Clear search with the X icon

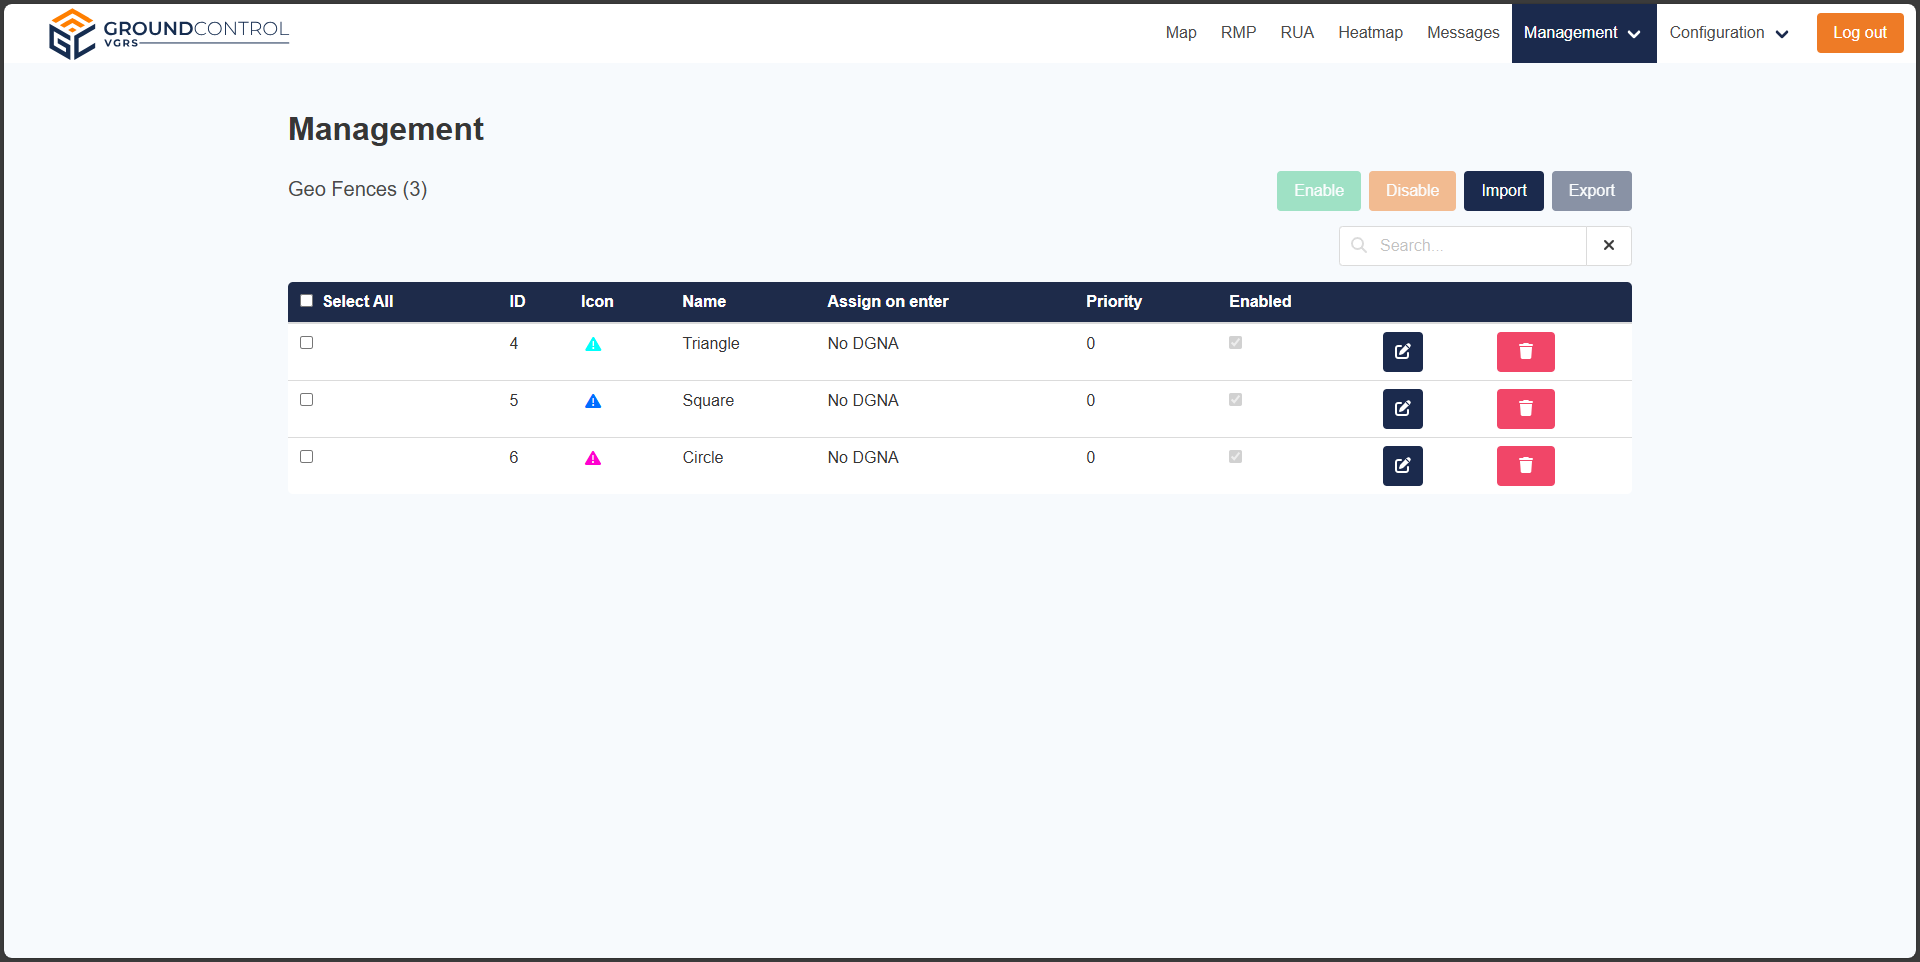(1608, 246)
